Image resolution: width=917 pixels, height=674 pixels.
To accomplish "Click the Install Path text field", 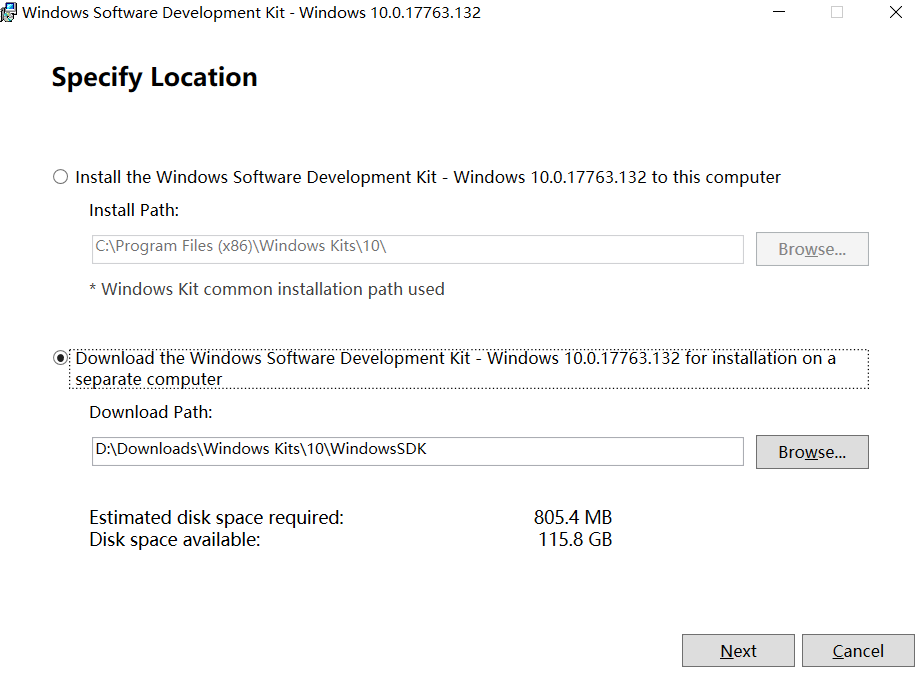I will [418, 249].
